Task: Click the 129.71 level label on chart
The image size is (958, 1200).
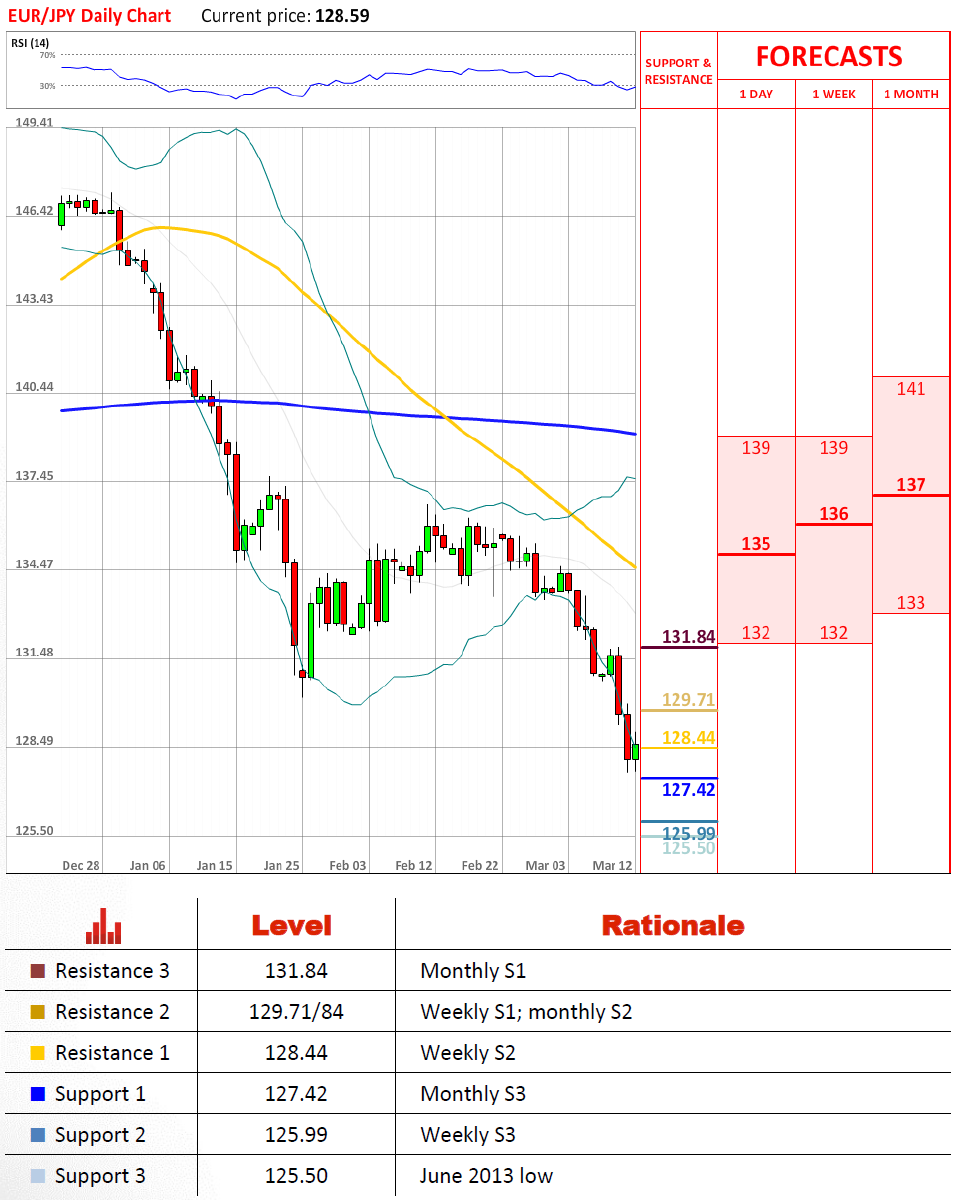Action: pos(689,700)
